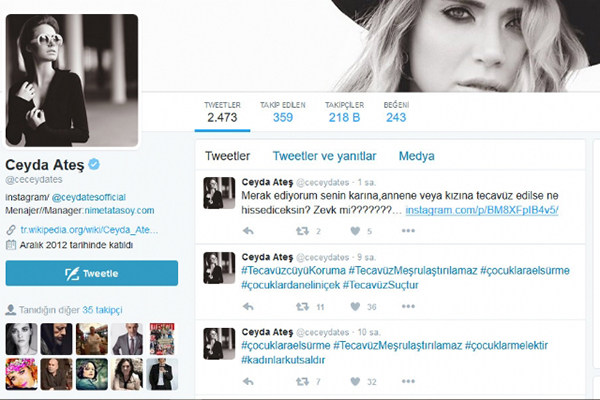Open the instagram.com/p/BM8XFpIB4v5/ link

[x=482, y=210]
